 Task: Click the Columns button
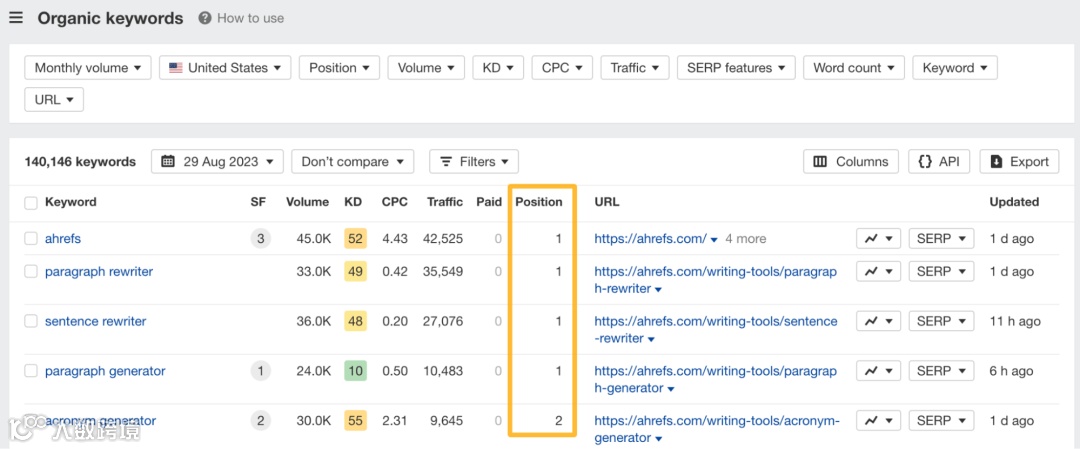pyautogui.click(x=851, y=162)
